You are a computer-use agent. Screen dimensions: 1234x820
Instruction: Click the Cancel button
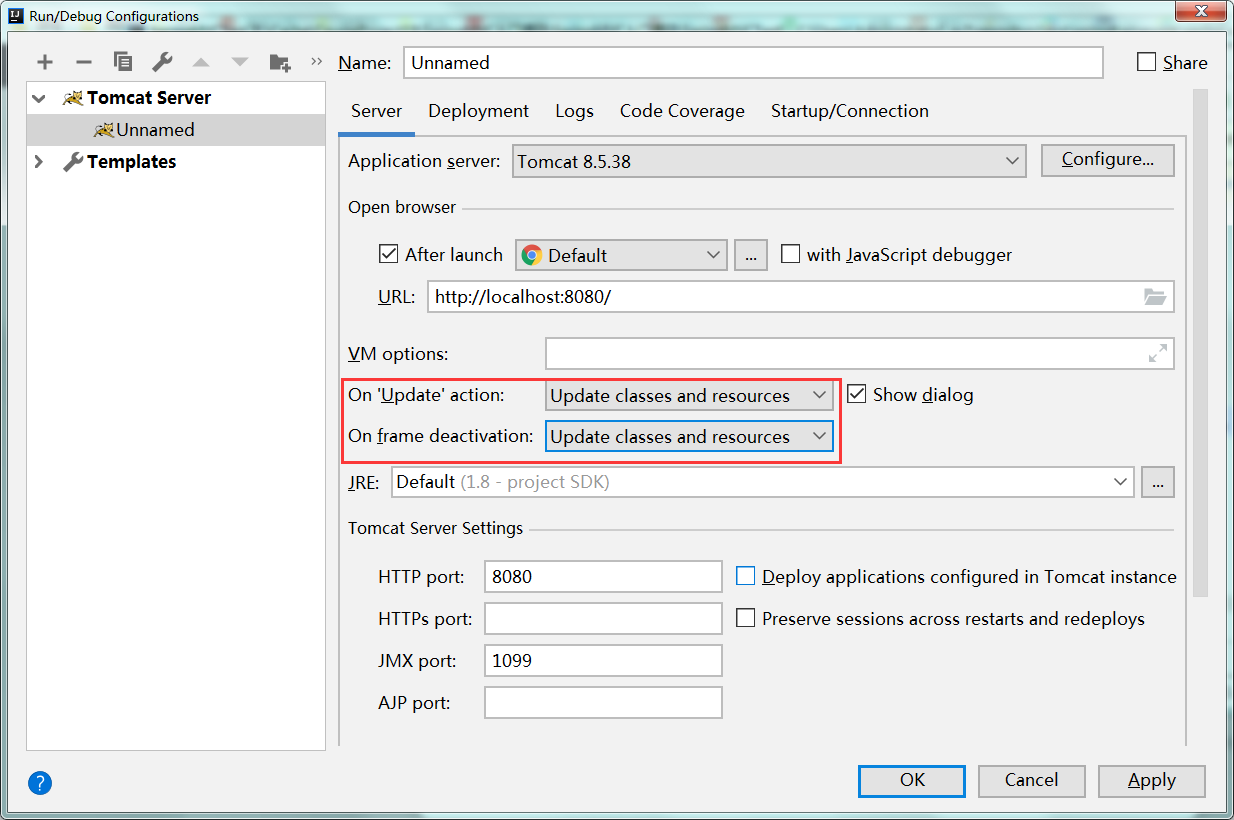tap(1032, 781)
